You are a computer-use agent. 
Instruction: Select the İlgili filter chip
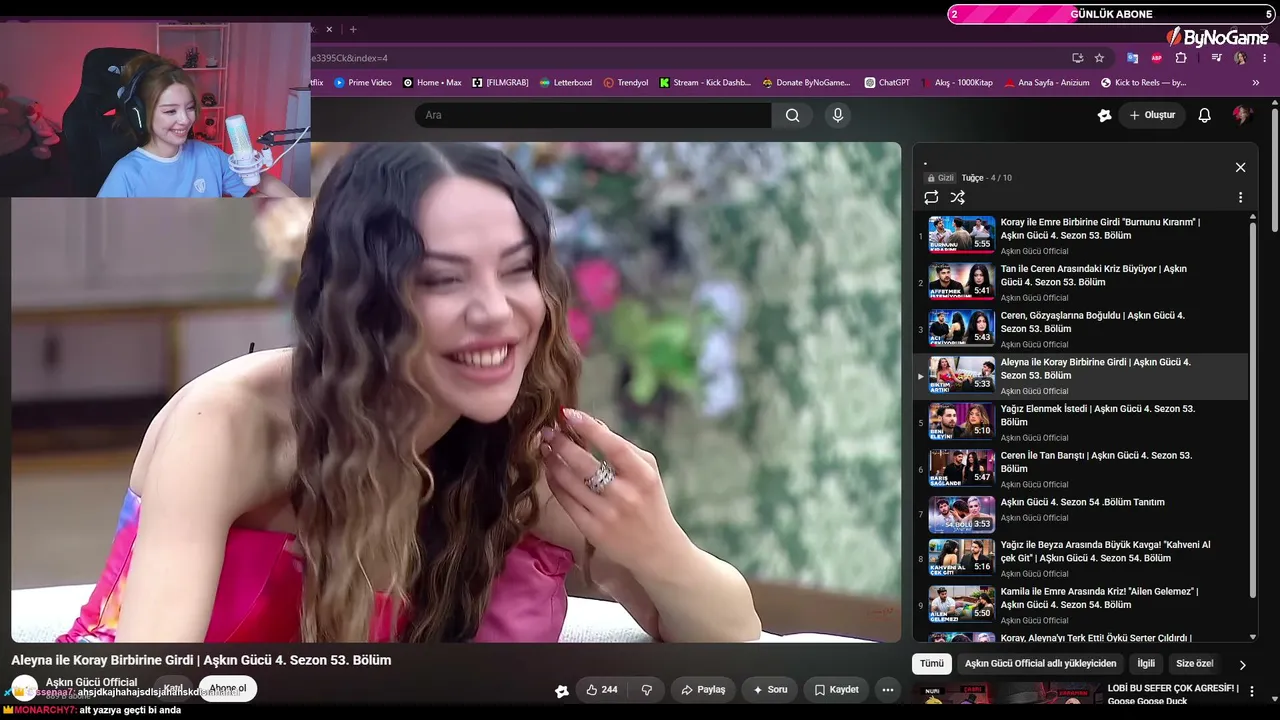pyautogui.click(x=1146, y=663)
